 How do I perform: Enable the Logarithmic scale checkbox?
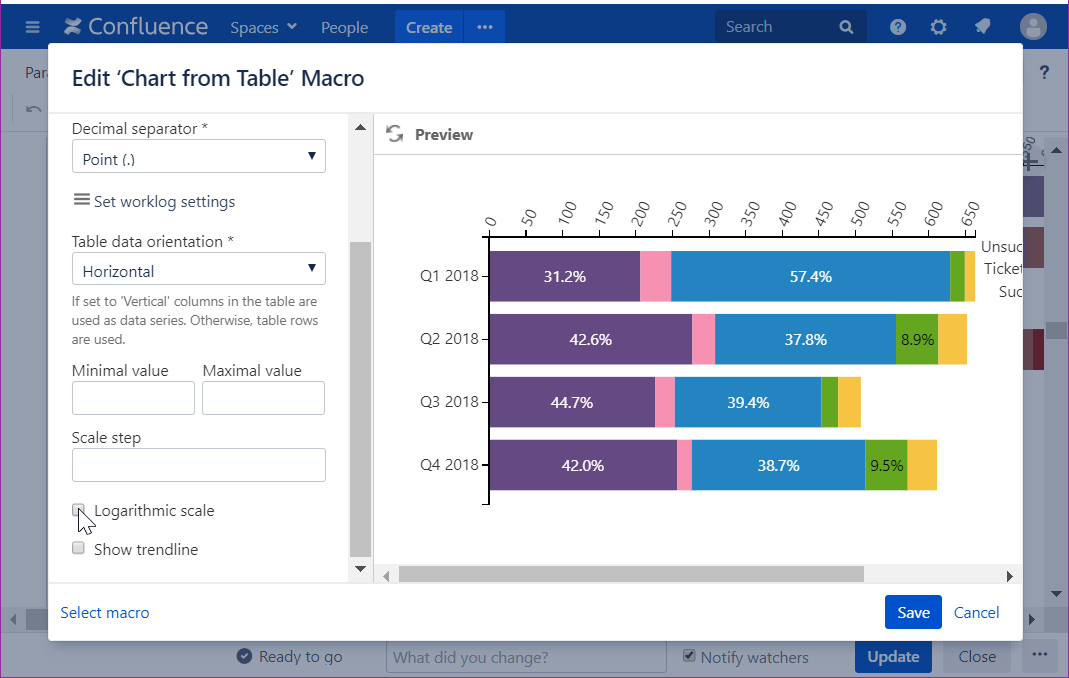pos(79,510)
